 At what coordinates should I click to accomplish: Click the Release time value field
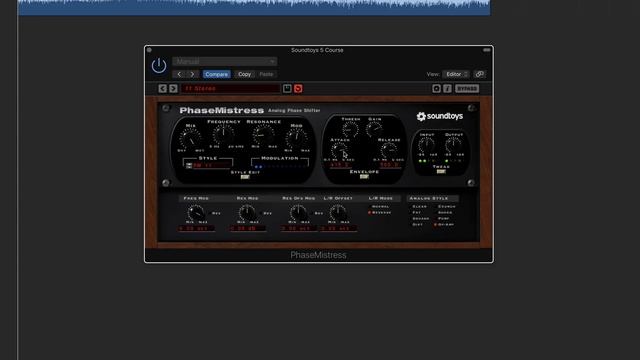(389, 165)
